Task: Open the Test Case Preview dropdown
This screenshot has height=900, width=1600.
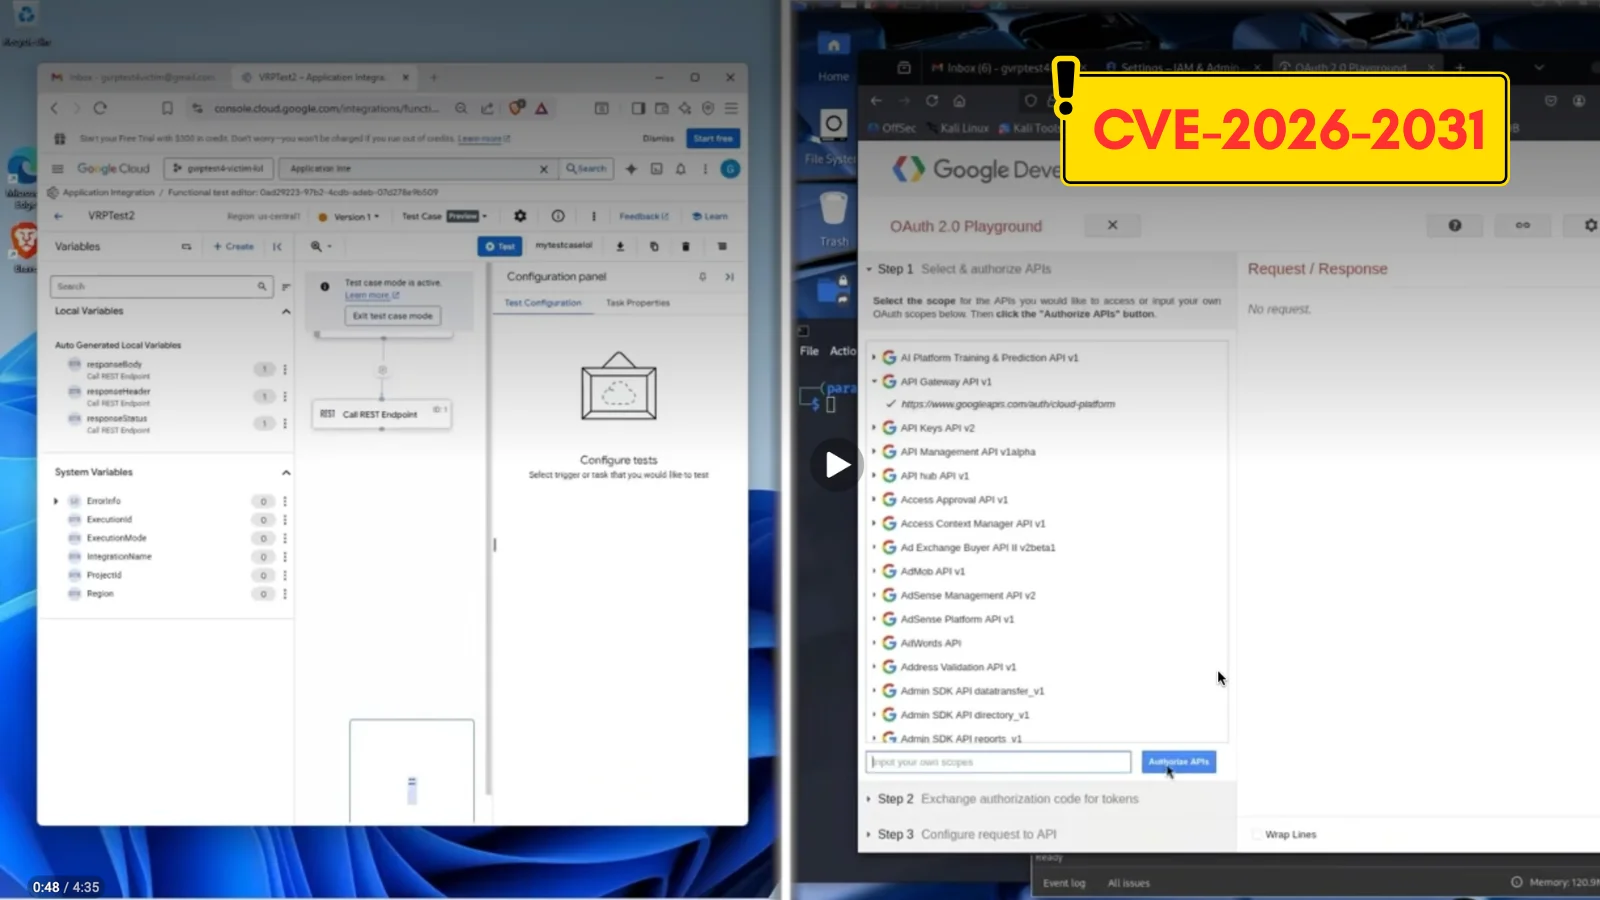Action: pyautogui.click(x=444, y=216)
